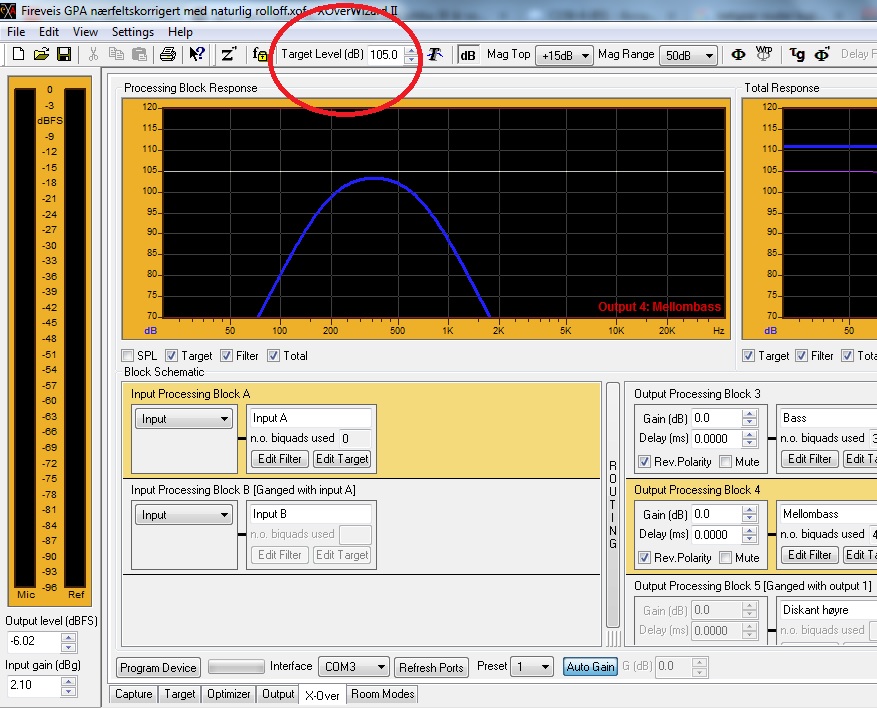This screenshot has height=708, width=877.
Task: Click Edit Target in Input Processing Block A
Action: tap(342, 459)
